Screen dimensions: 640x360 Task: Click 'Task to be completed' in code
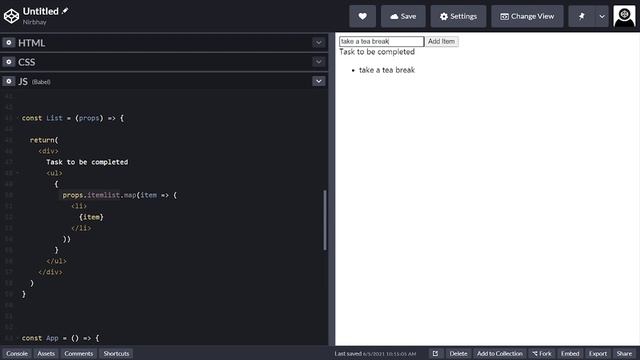pos(87,162)
